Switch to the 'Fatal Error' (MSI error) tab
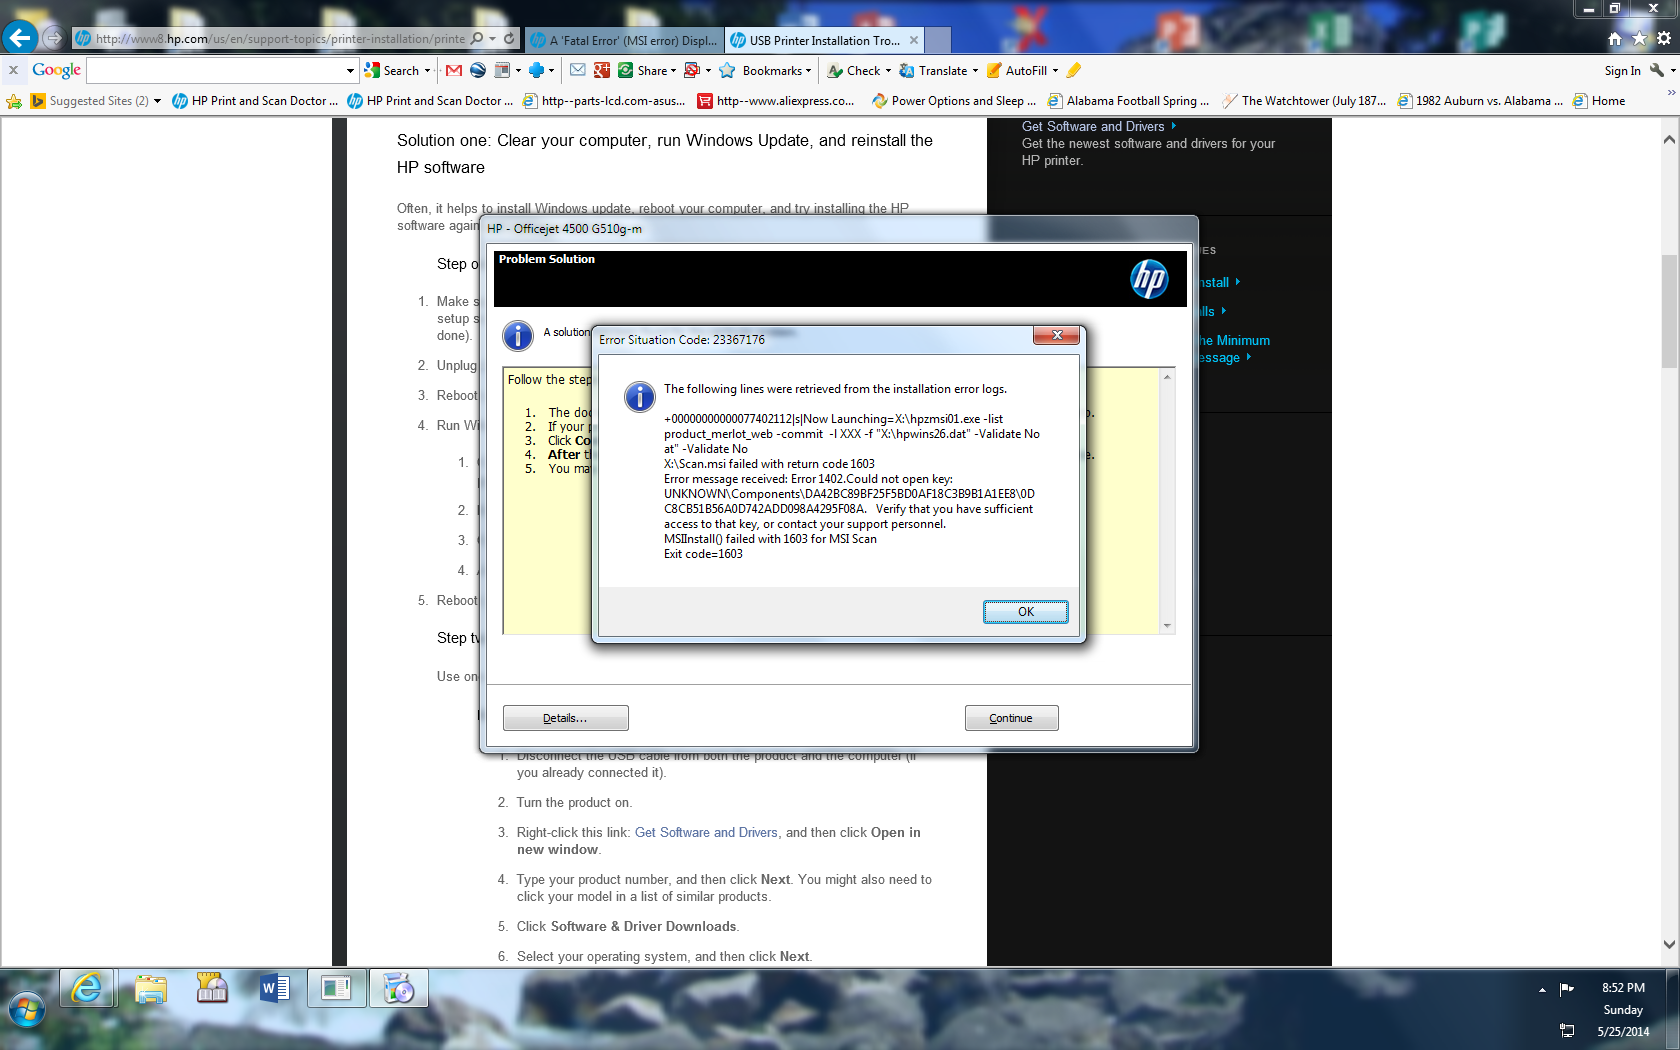Viewport: 1680px width, 1050px height. (624, 40)
